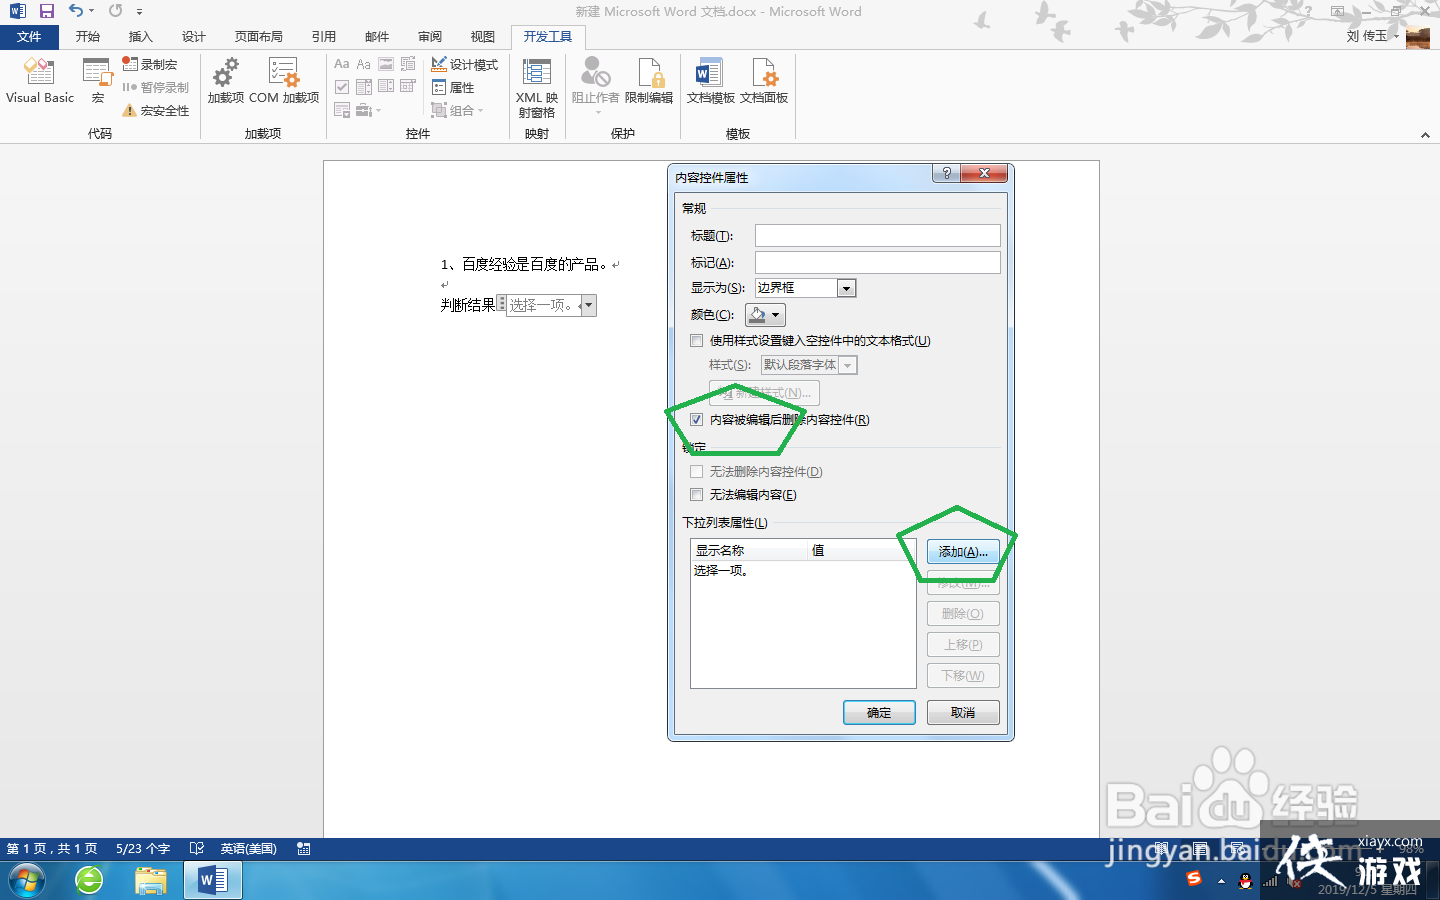Click the Sogou input method tray icon
The height and width of the screenshot is (900, 1440).
coord(1193,880)
